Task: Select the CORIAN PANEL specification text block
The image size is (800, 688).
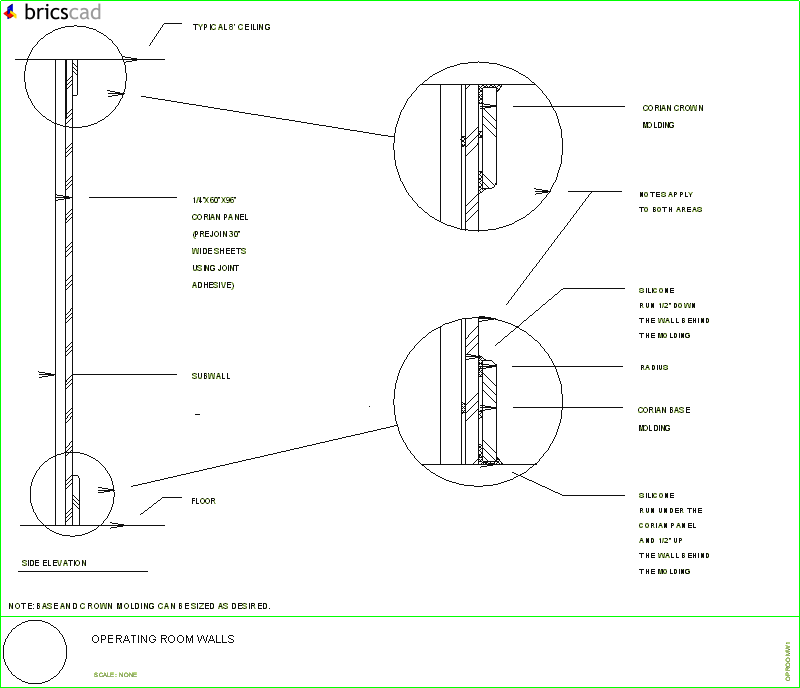Action: pos(218,242)
